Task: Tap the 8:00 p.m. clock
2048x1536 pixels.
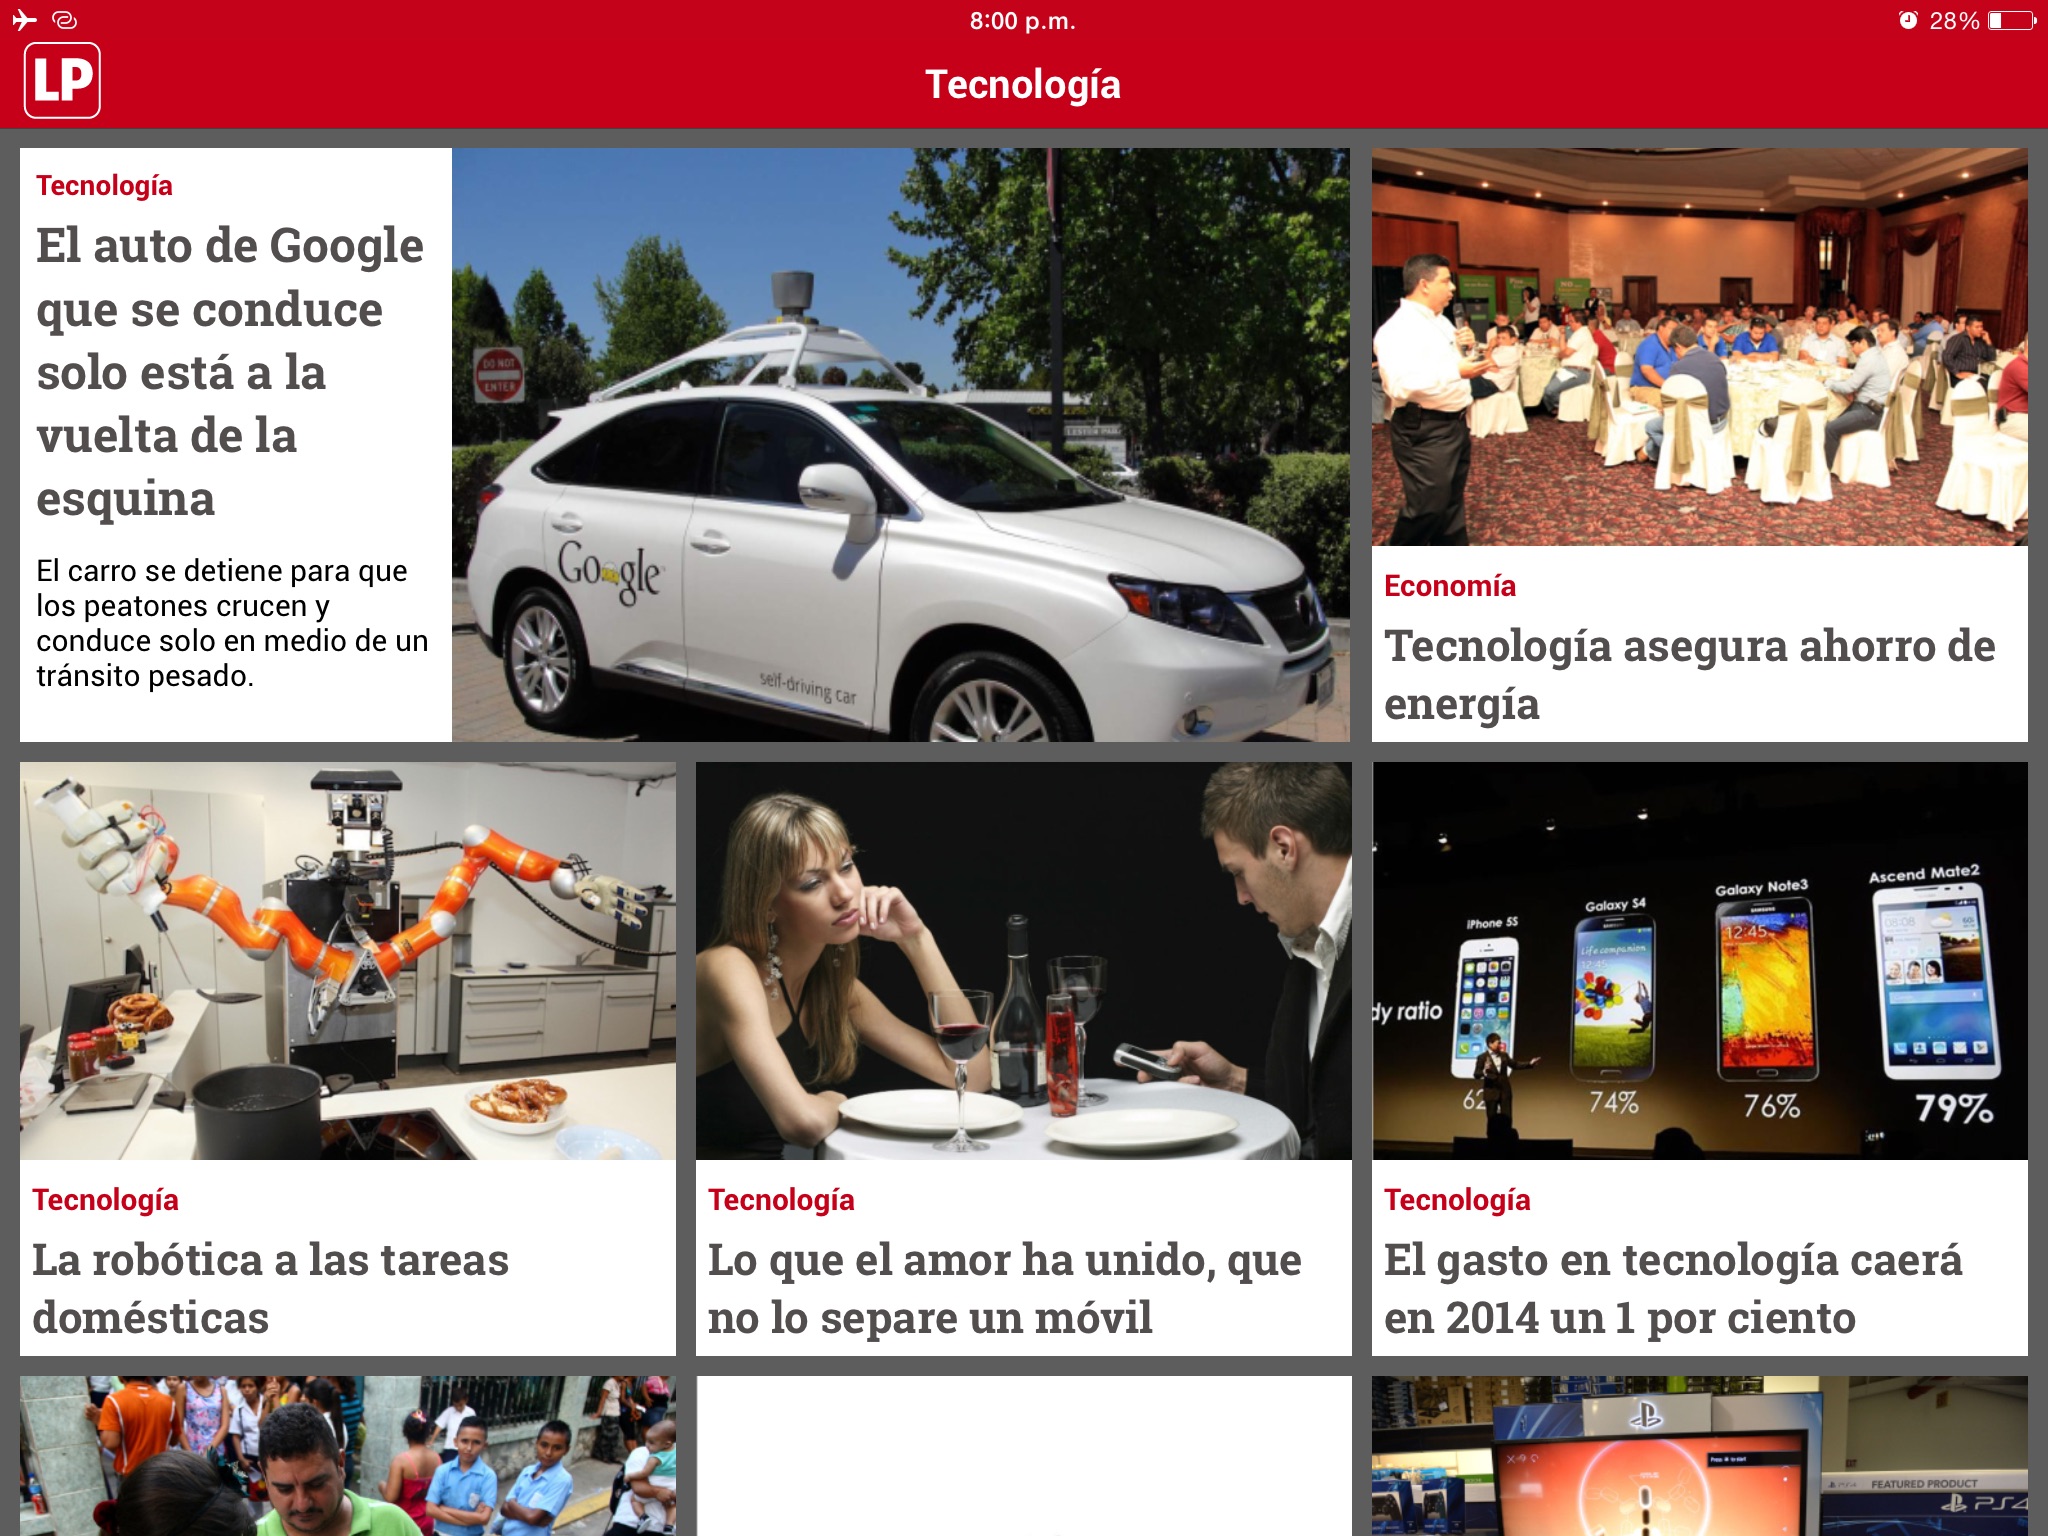Action: coord(1022,21)
